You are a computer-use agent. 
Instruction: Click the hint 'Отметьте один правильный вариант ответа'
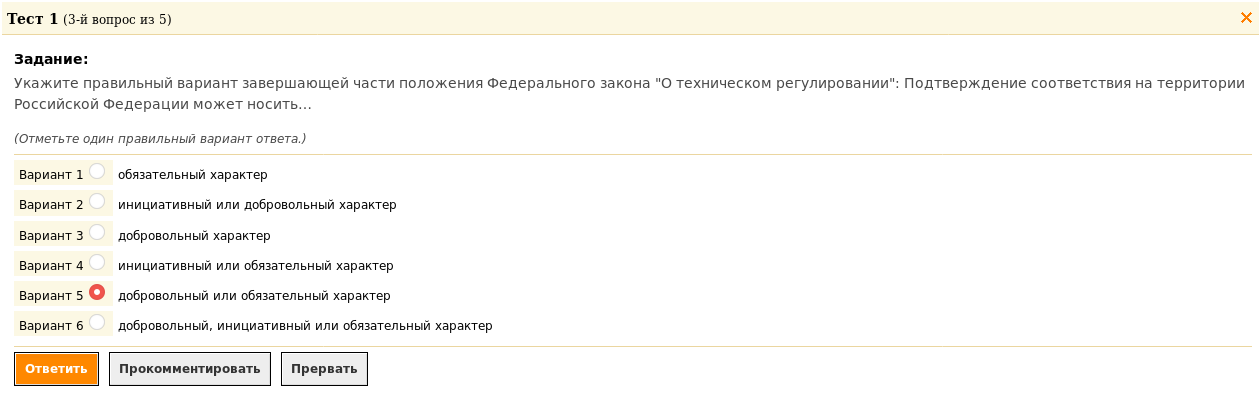pyautogui.click(x=160, y=138)
